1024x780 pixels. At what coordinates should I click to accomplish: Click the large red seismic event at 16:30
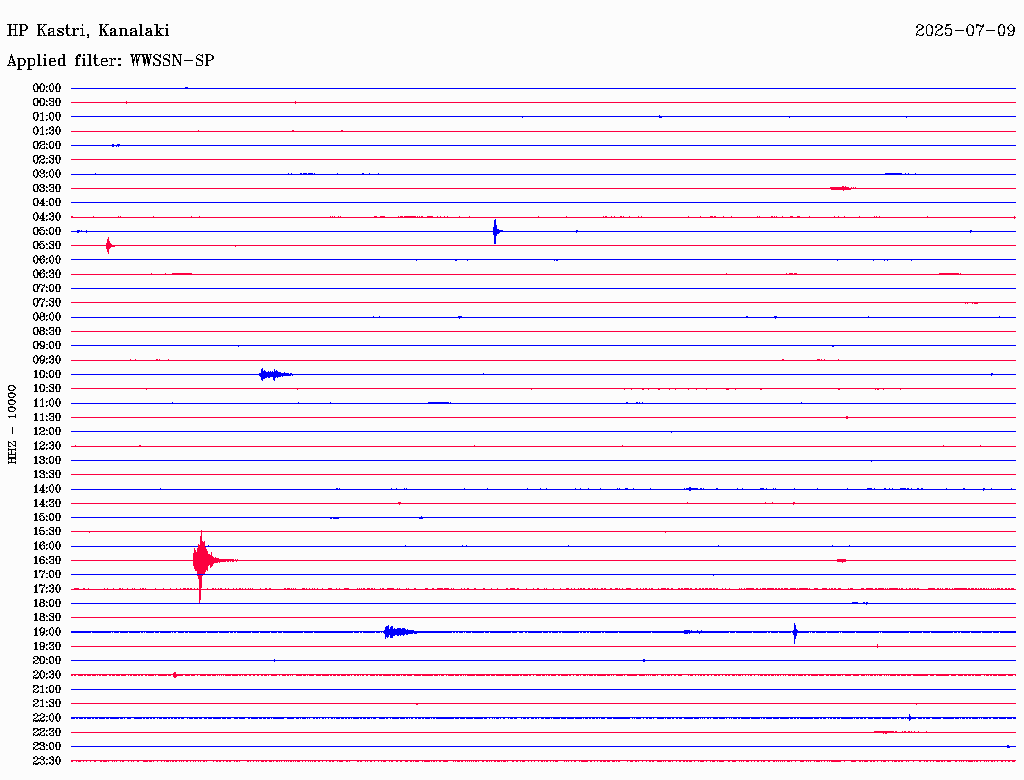coord(204,561)
